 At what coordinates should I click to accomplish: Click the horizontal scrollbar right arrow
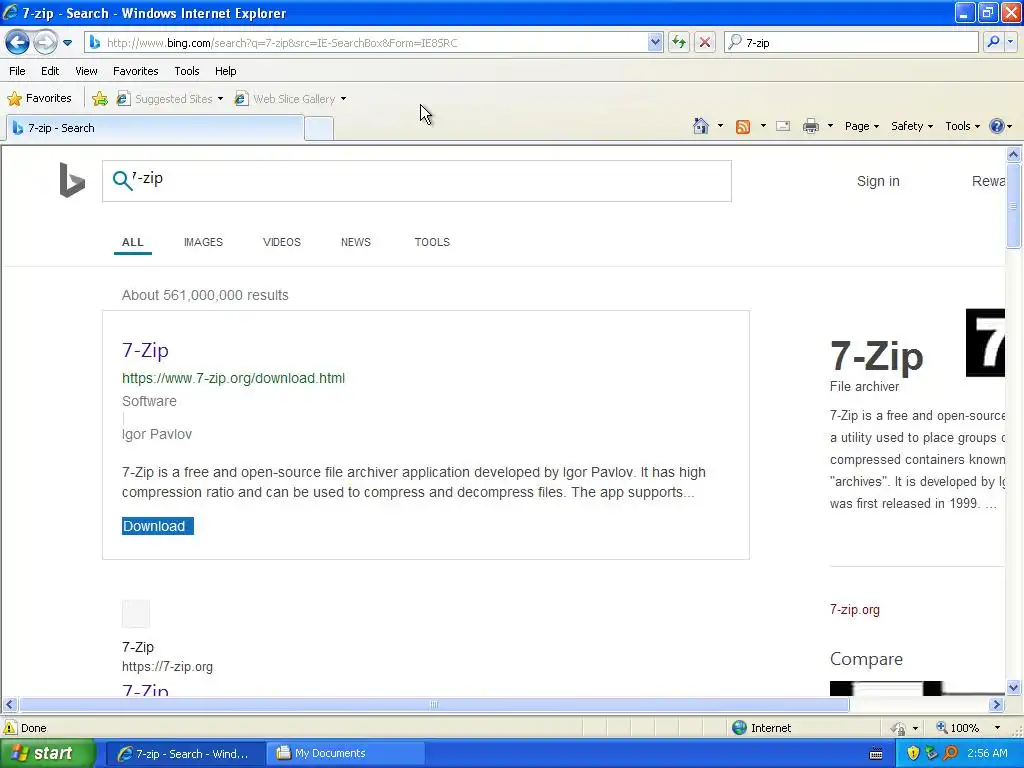pyautogui.click(x=996, y=705)
